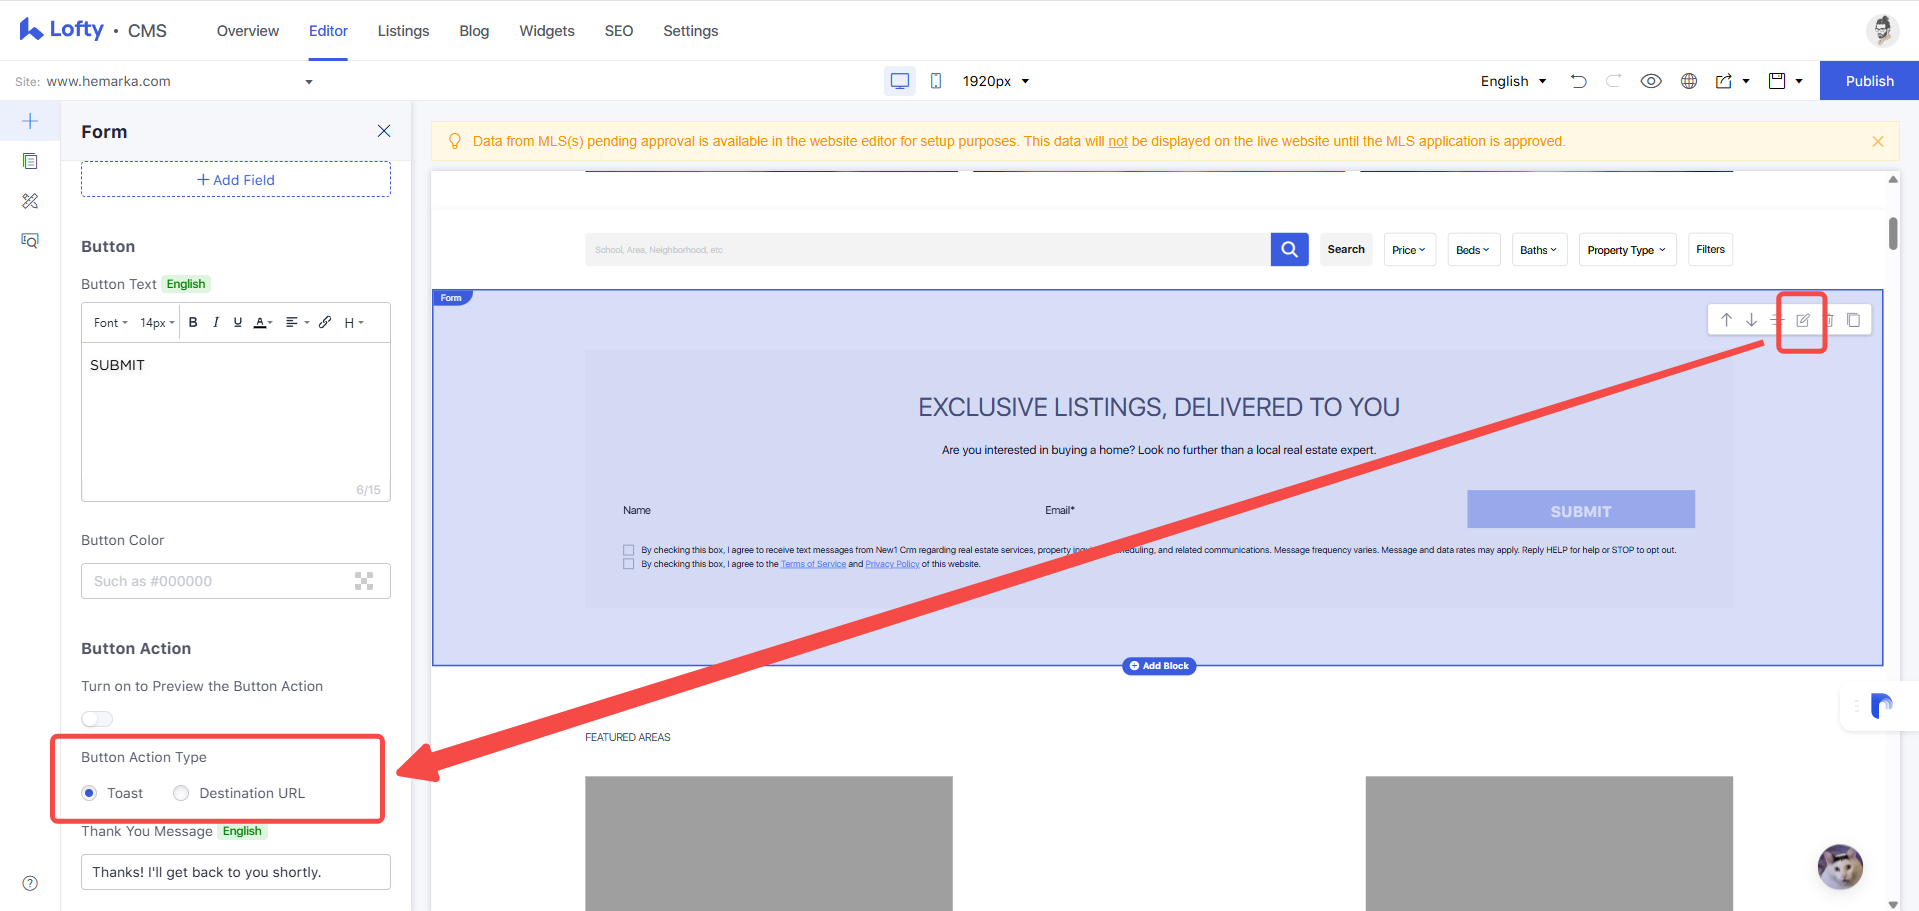Move the form block up with arrow

click(x=1726, y=320)
